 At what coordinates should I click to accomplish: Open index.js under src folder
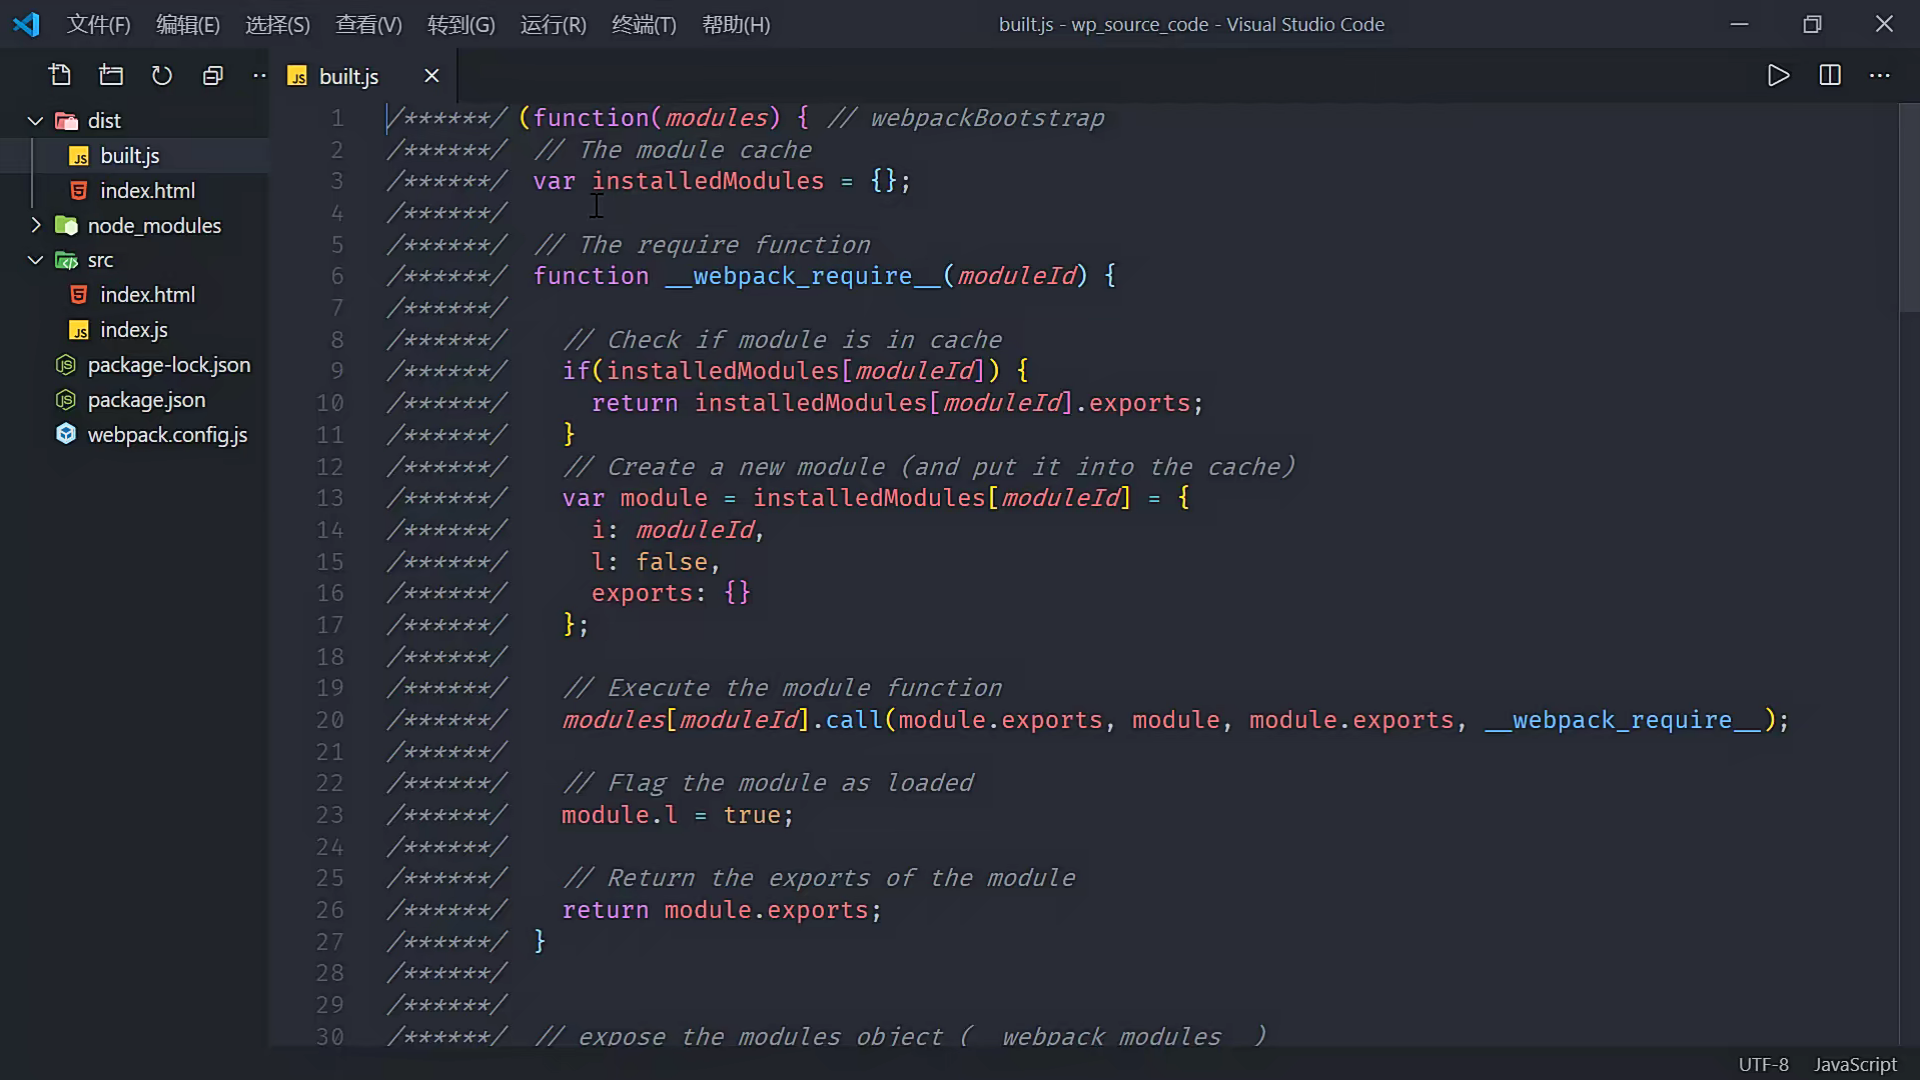tap(134, 330)
